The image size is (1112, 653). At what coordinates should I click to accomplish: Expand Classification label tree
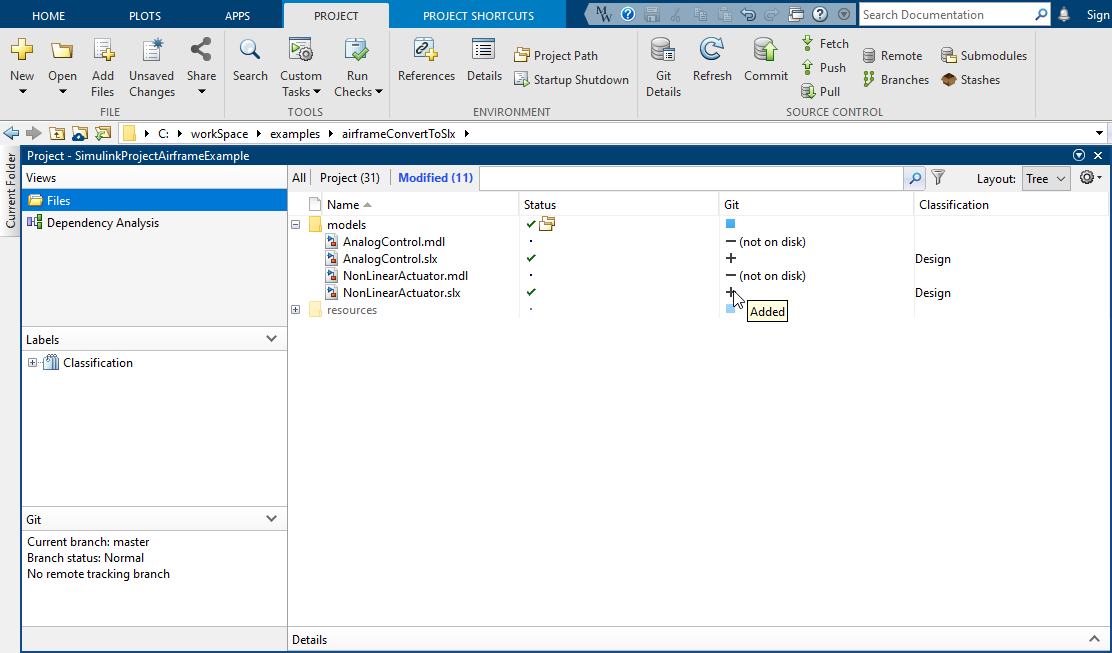point(32,363)
